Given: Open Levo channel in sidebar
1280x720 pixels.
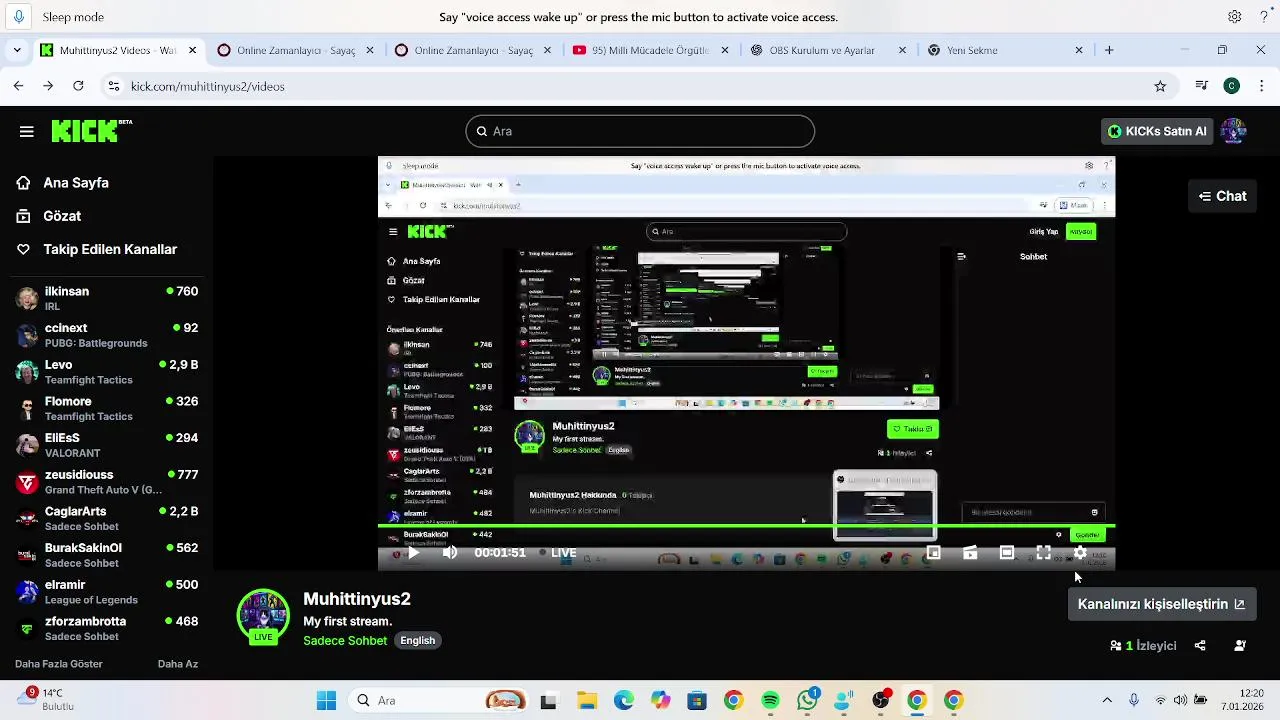Looking at the screenshot, I should pos(107,372).
